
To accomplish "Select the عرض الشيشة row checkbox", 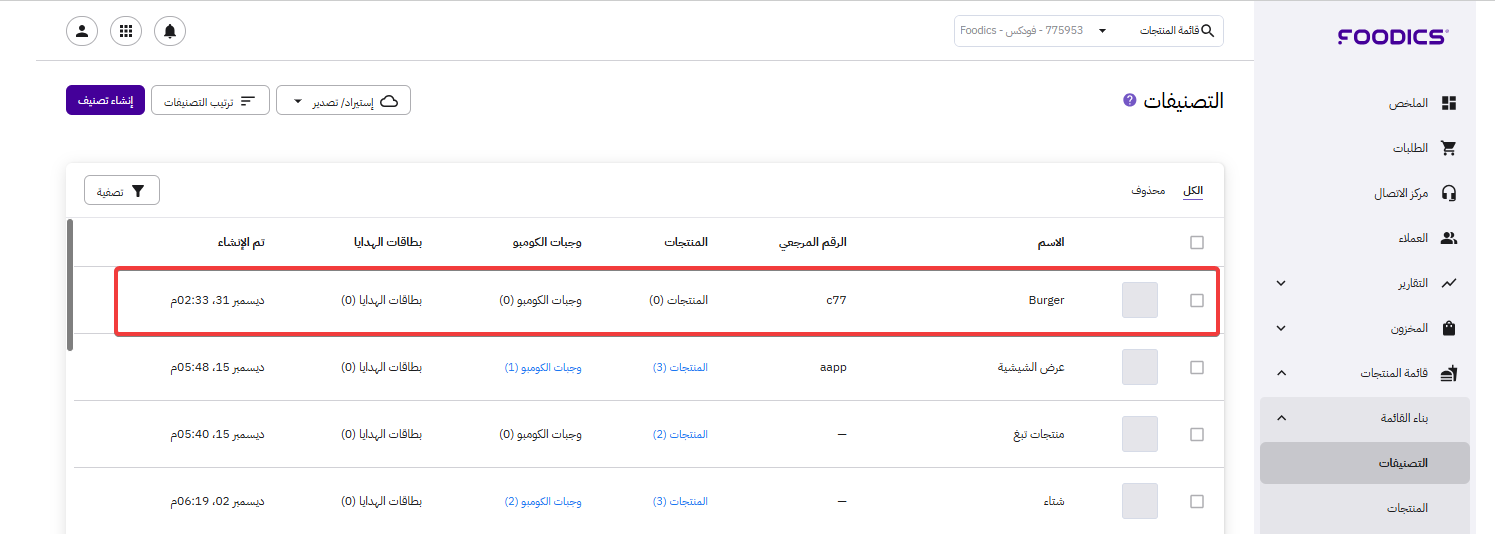I will [x=1197, y=367].
